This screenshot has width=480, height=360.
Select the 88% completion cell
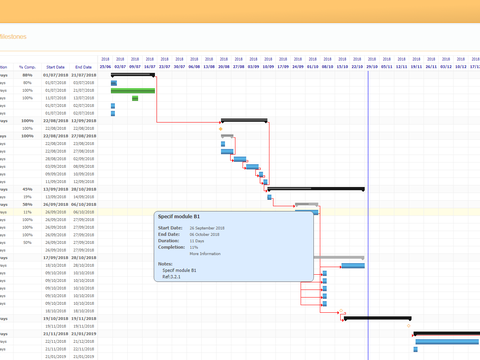pyautogui.click(x=27, y=75)
